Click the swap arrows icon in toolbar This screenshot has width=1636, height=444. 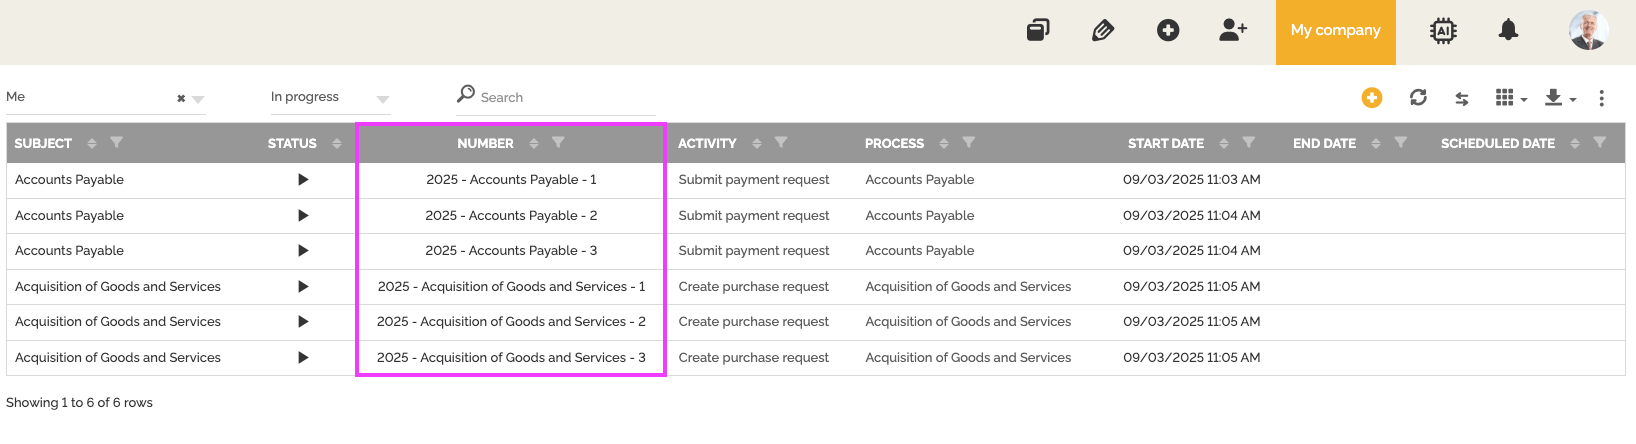click(1462, 98)
